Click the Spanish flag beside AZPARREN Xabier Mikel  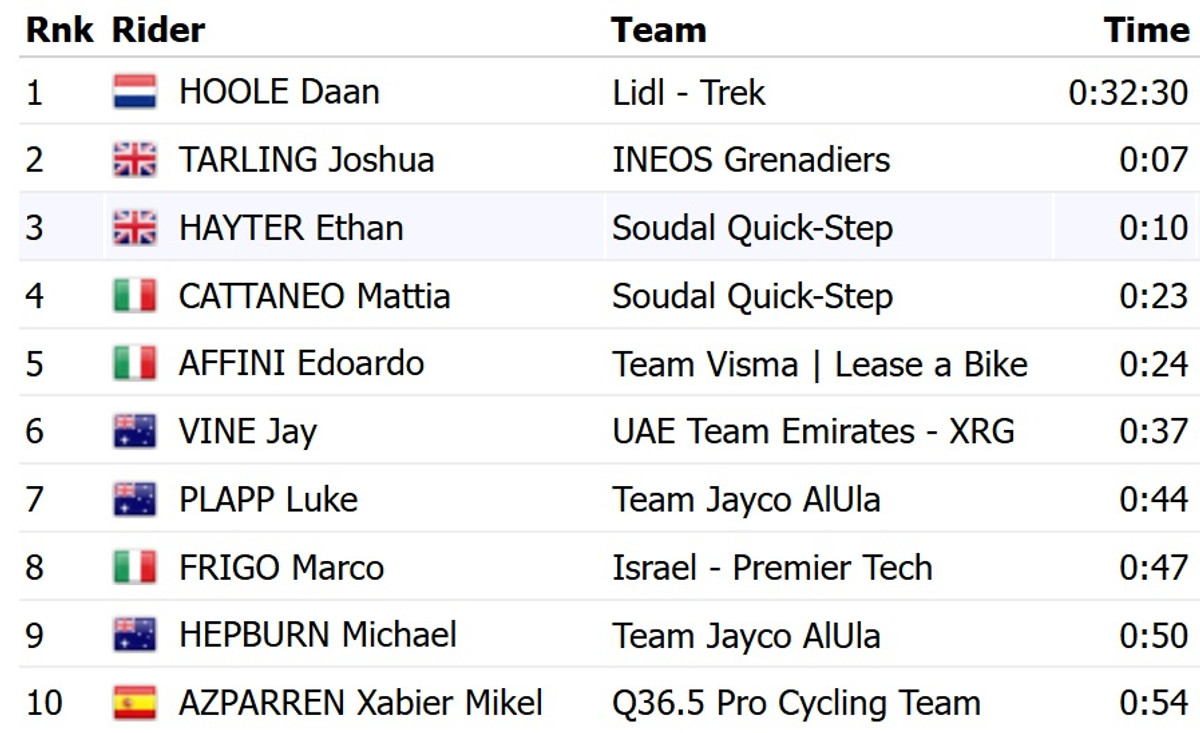coord(134,703)
